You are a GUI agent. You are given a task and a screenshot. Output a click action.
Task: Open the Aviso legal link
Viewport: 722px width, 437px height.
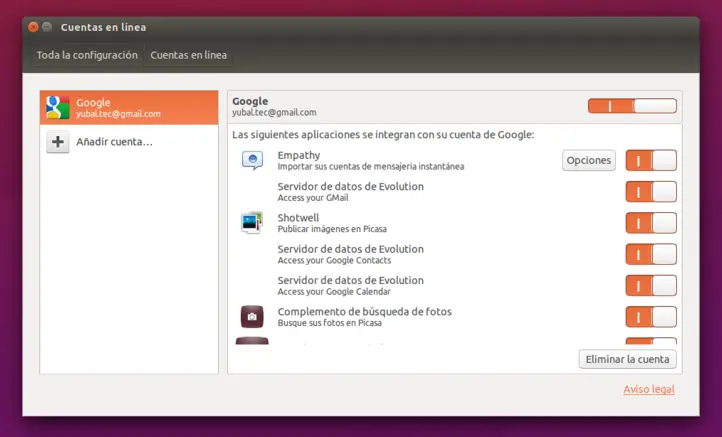click(x=649, y=390)
